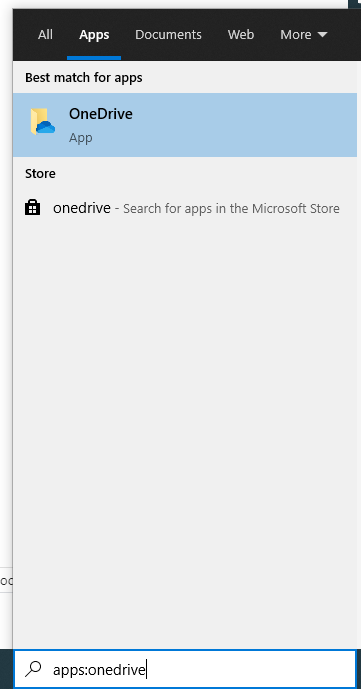Viewport: 361px width, 689px height.
Task: Click the Microsoft Store shopping bag icon
Action: [32, 207]
